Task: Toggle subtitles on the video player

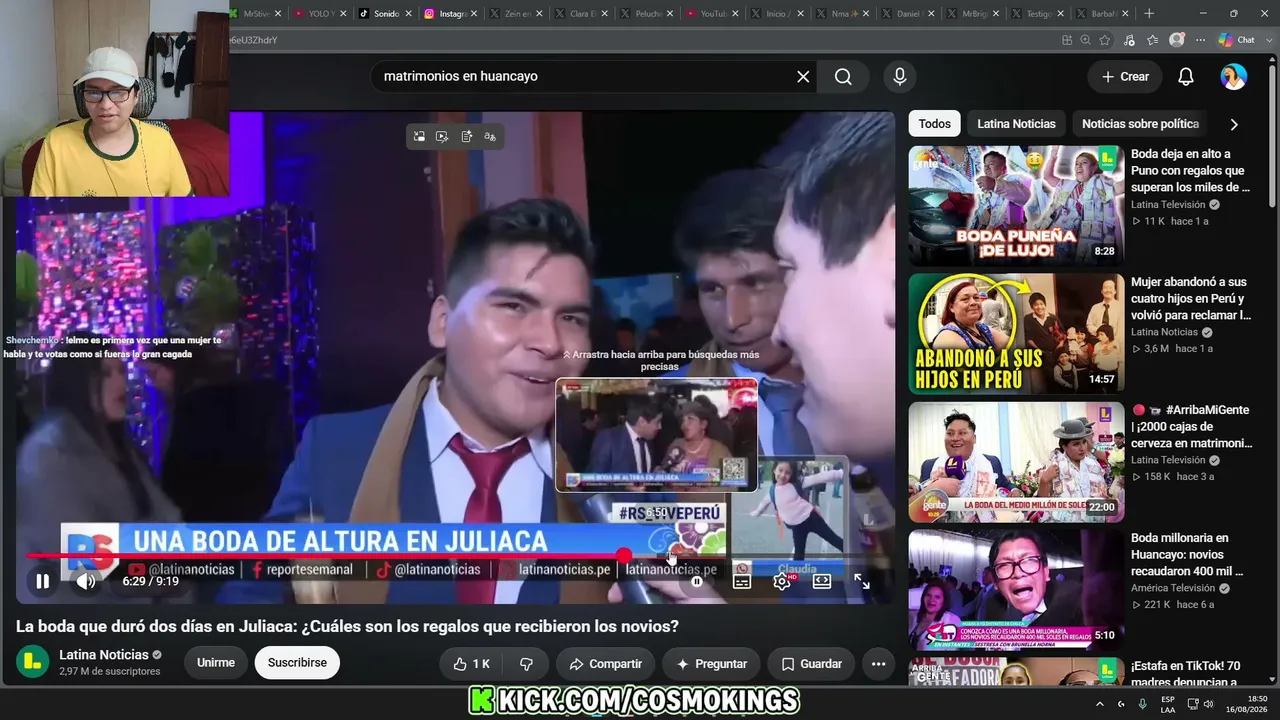Action: click(742, 581)
